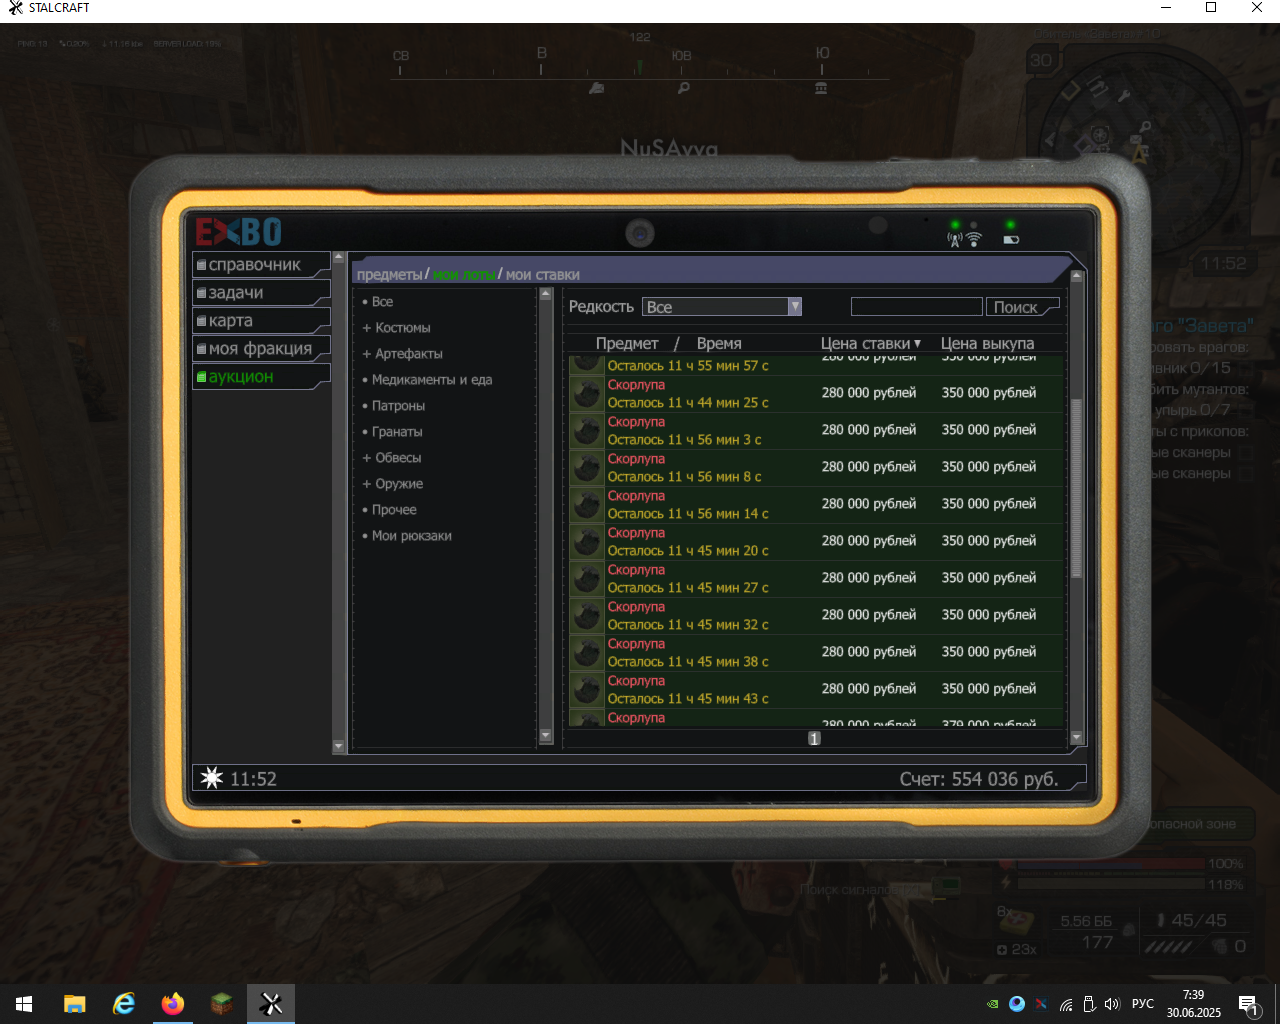Viewport: 1280px width, 1024px height.
Task: Open the Minecraft block icon on the taskbar
Action: 222,1004
